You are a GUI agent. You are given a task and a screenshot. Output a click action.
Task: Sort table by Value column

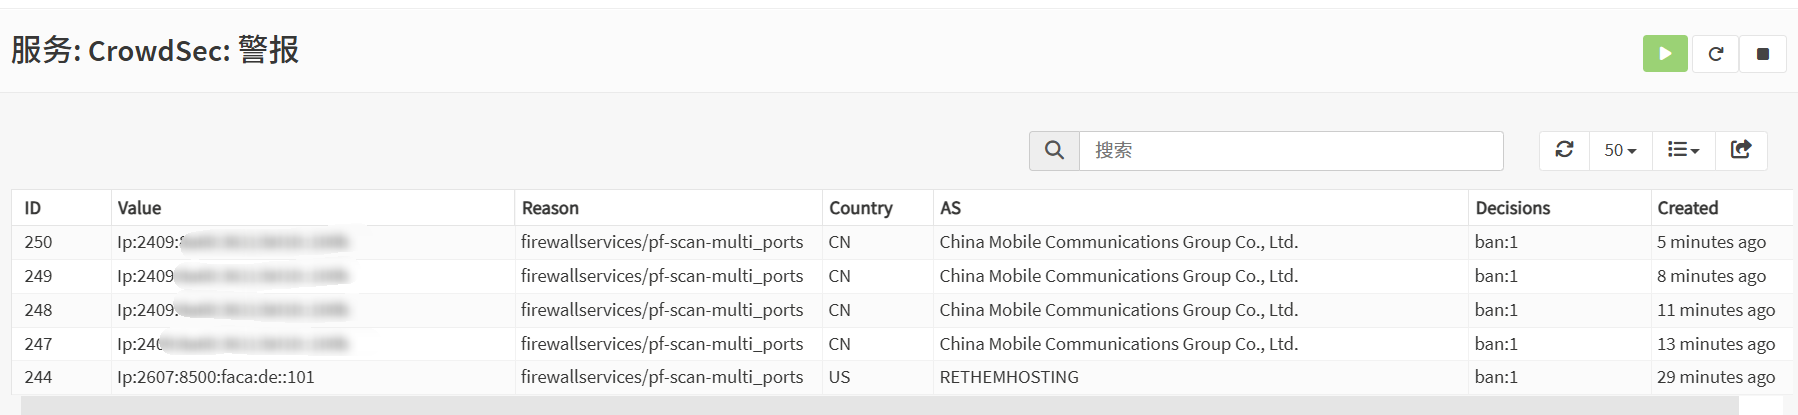(139, 208)
